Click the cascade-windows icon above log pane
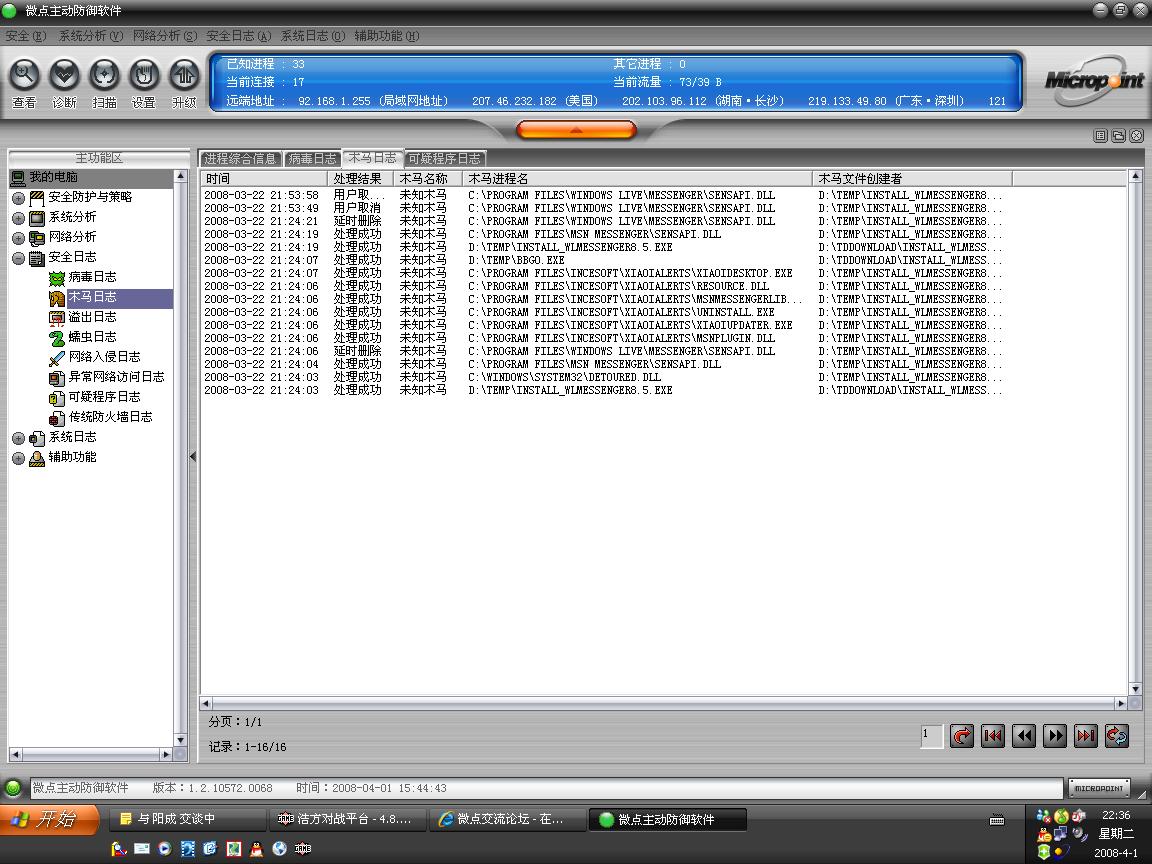1152x864 pixels. [1119, 136]
